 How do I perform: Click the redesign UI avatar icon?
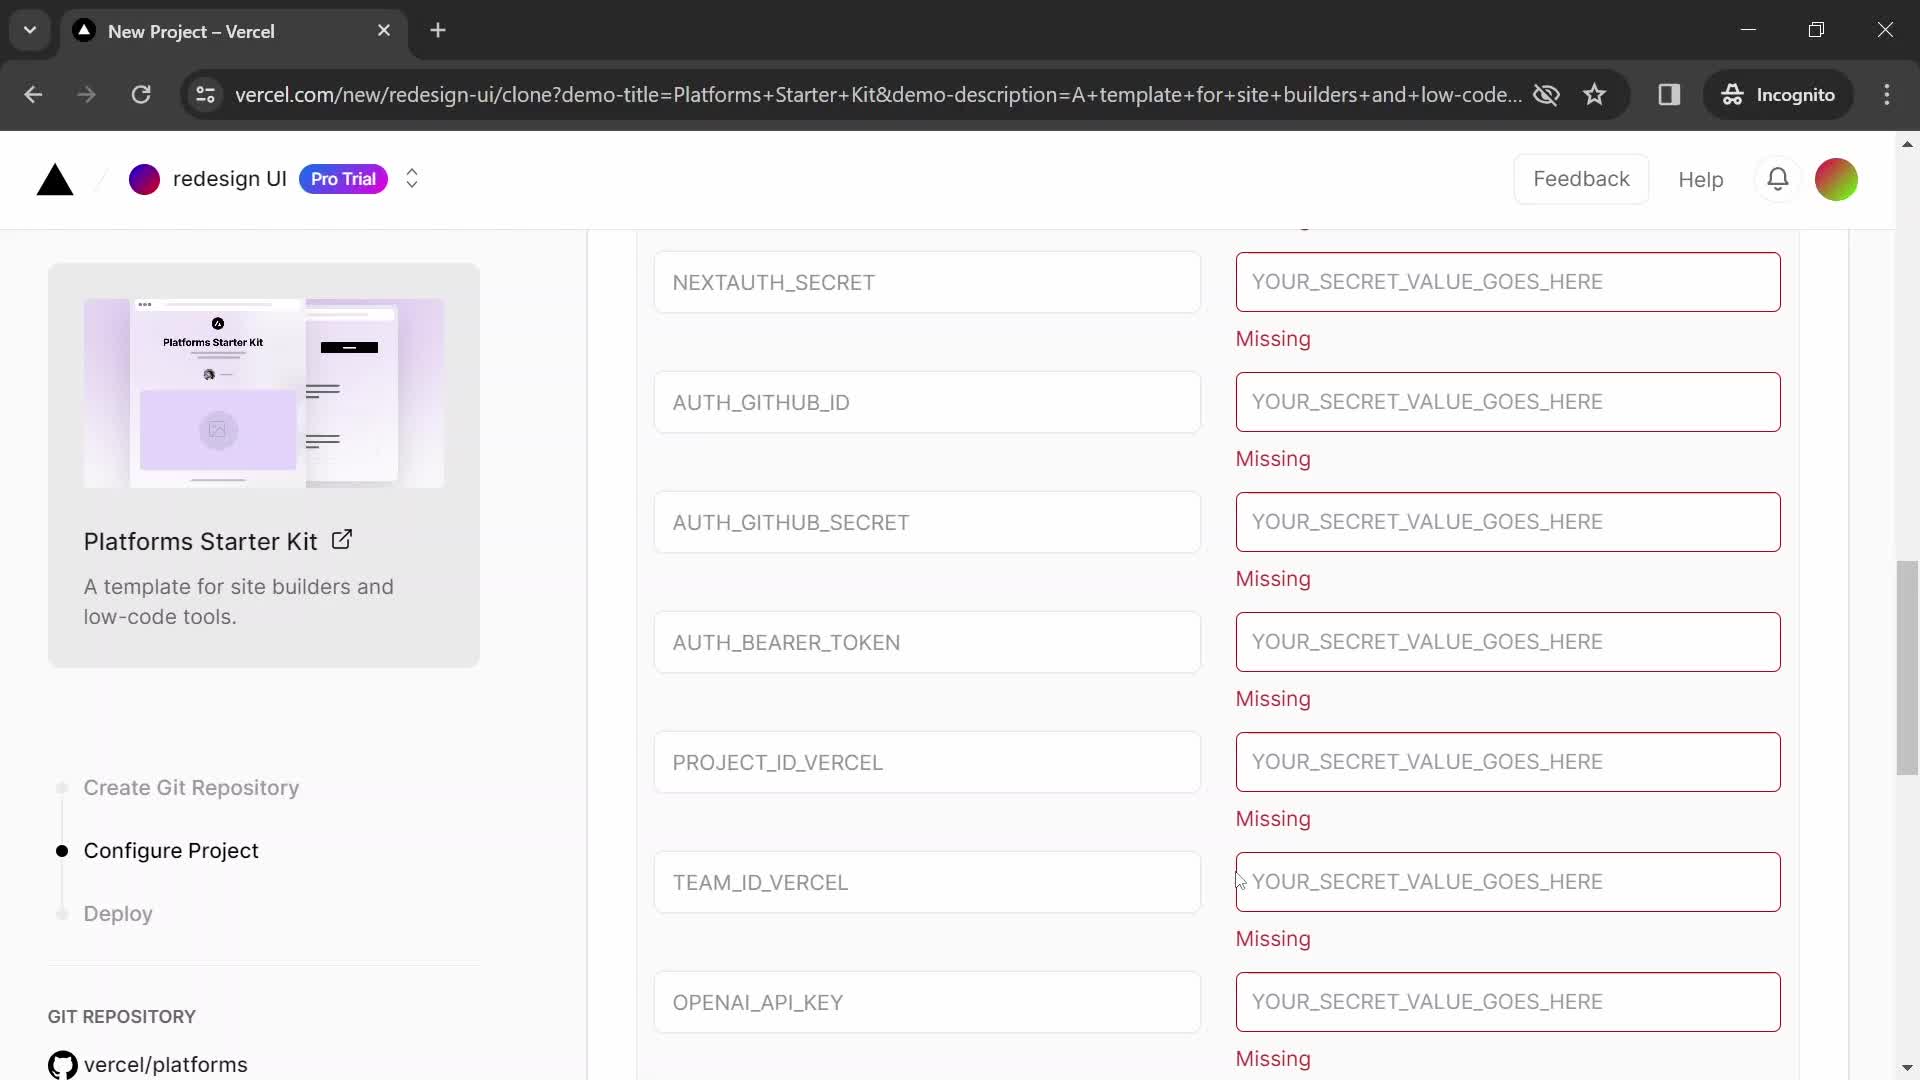click(x=144, y=178)
